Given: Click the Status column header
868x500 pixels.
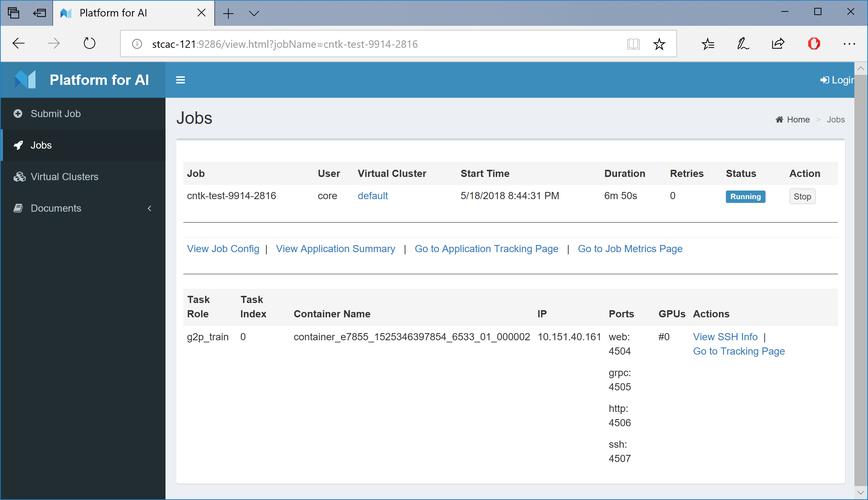Looking at the screenshot, I should 741,173.
